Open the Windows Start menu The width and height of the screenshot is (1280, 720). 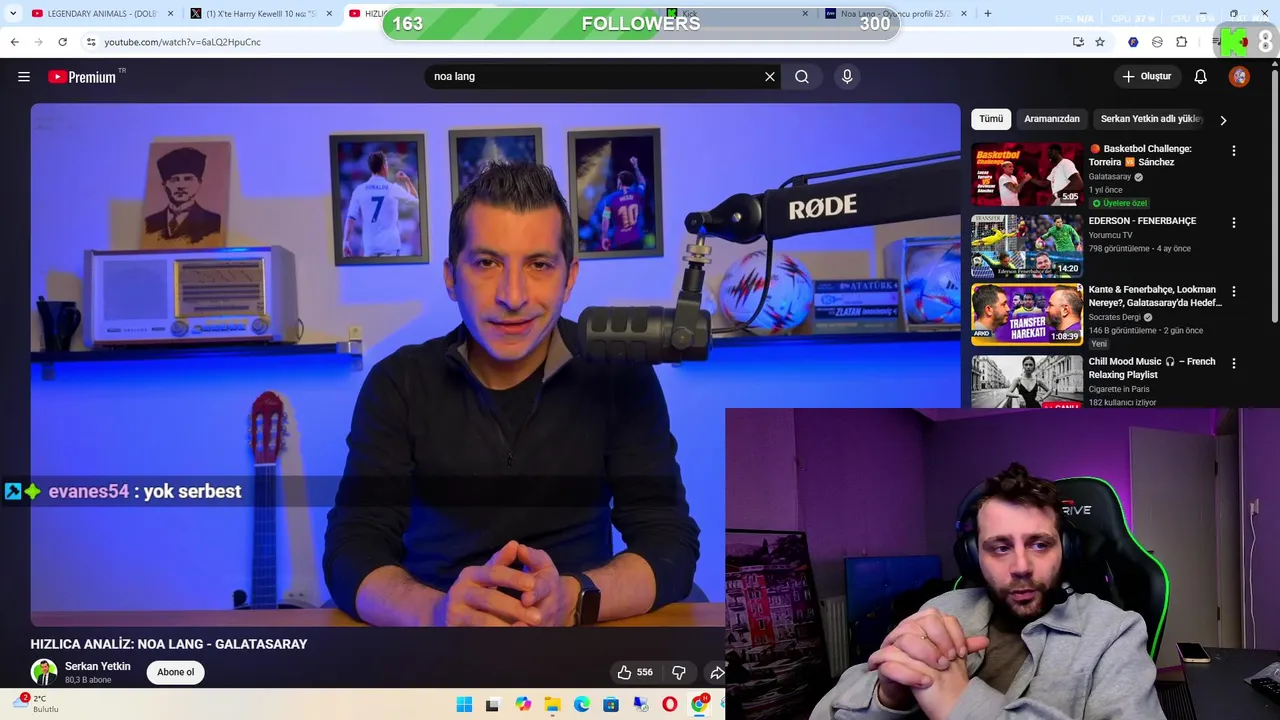coord(464,705)
